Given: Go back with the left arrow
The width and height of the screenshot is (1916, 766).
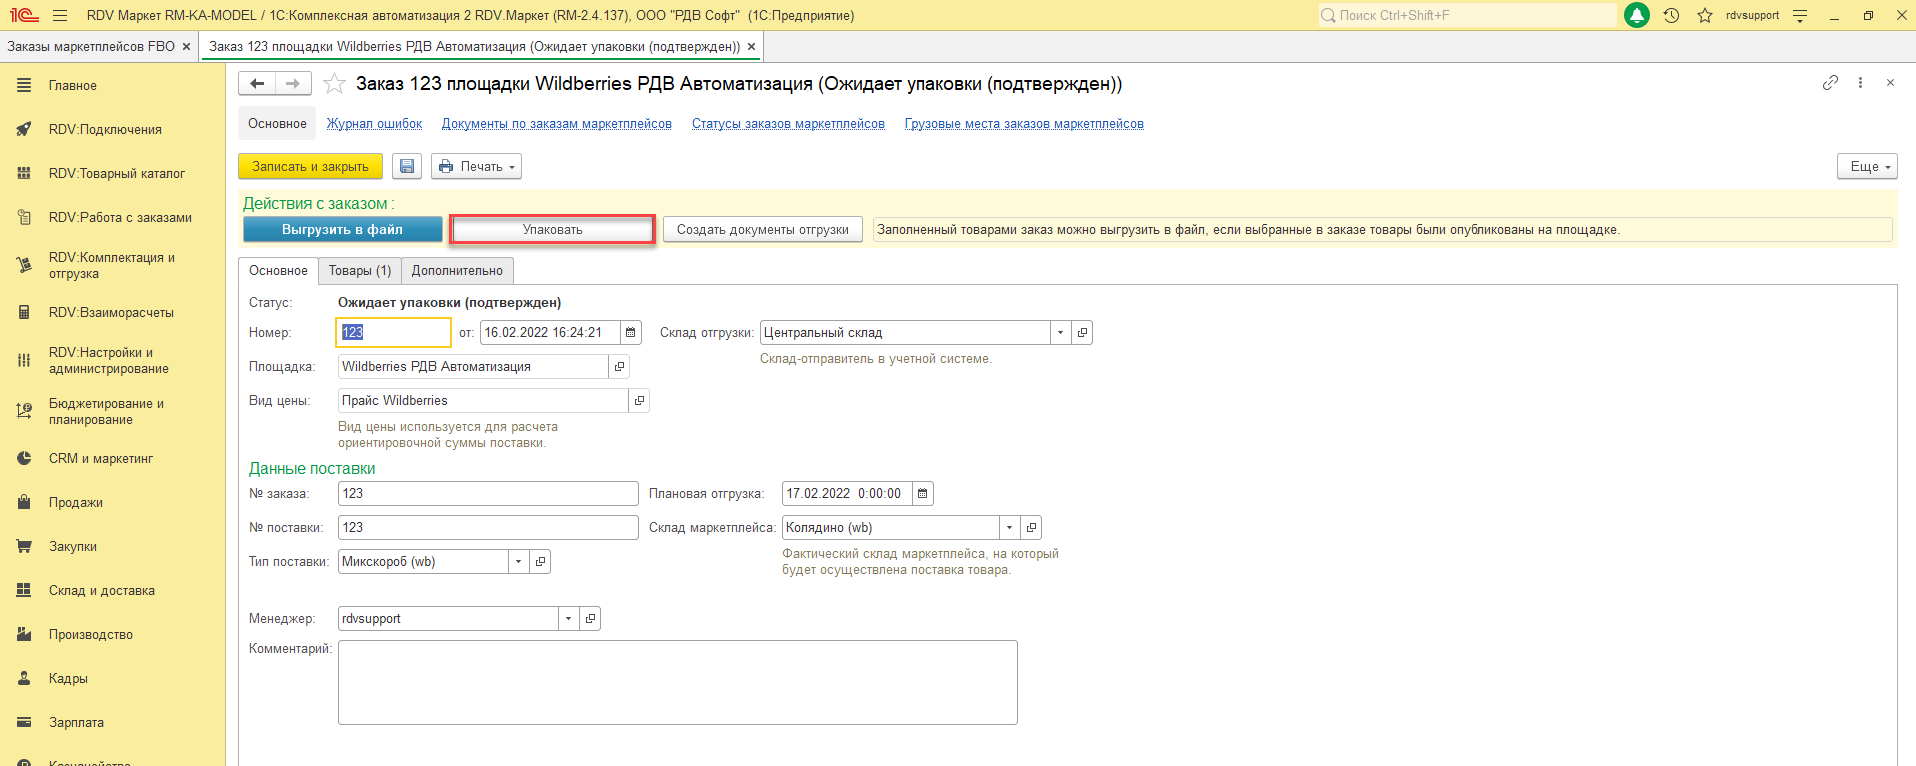Looking at the screenshot, I should tap(257, 84).
